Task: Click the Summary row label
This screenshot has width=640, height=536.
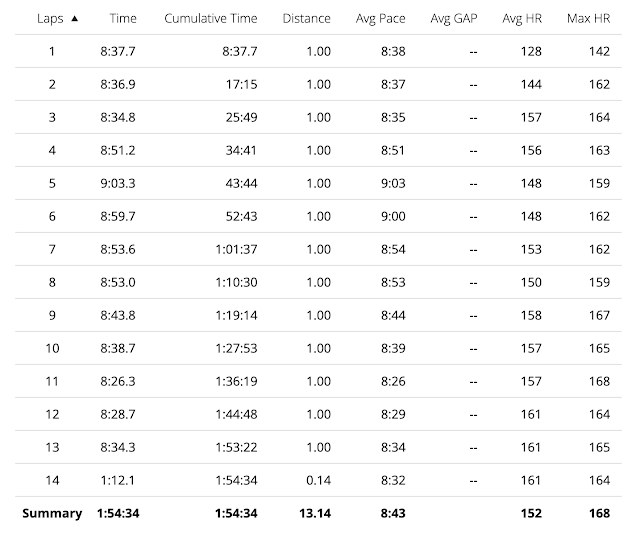Action: click(53, 513)
